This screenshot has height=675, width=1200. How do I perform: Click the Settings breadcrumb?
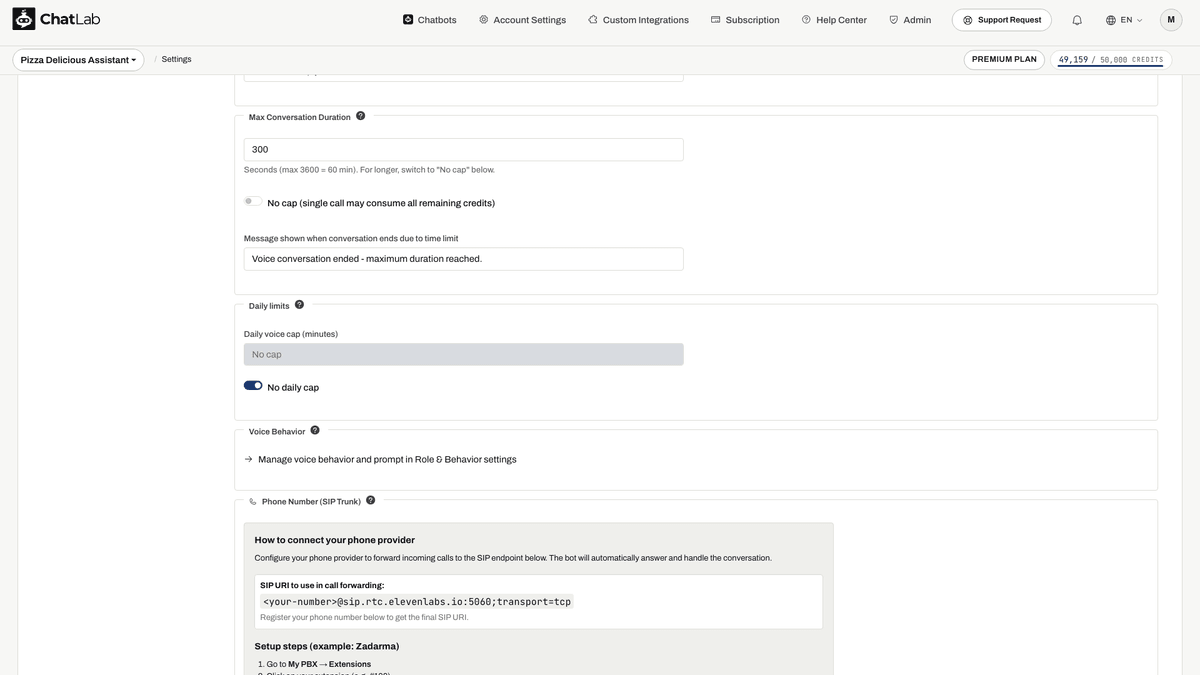176,60
